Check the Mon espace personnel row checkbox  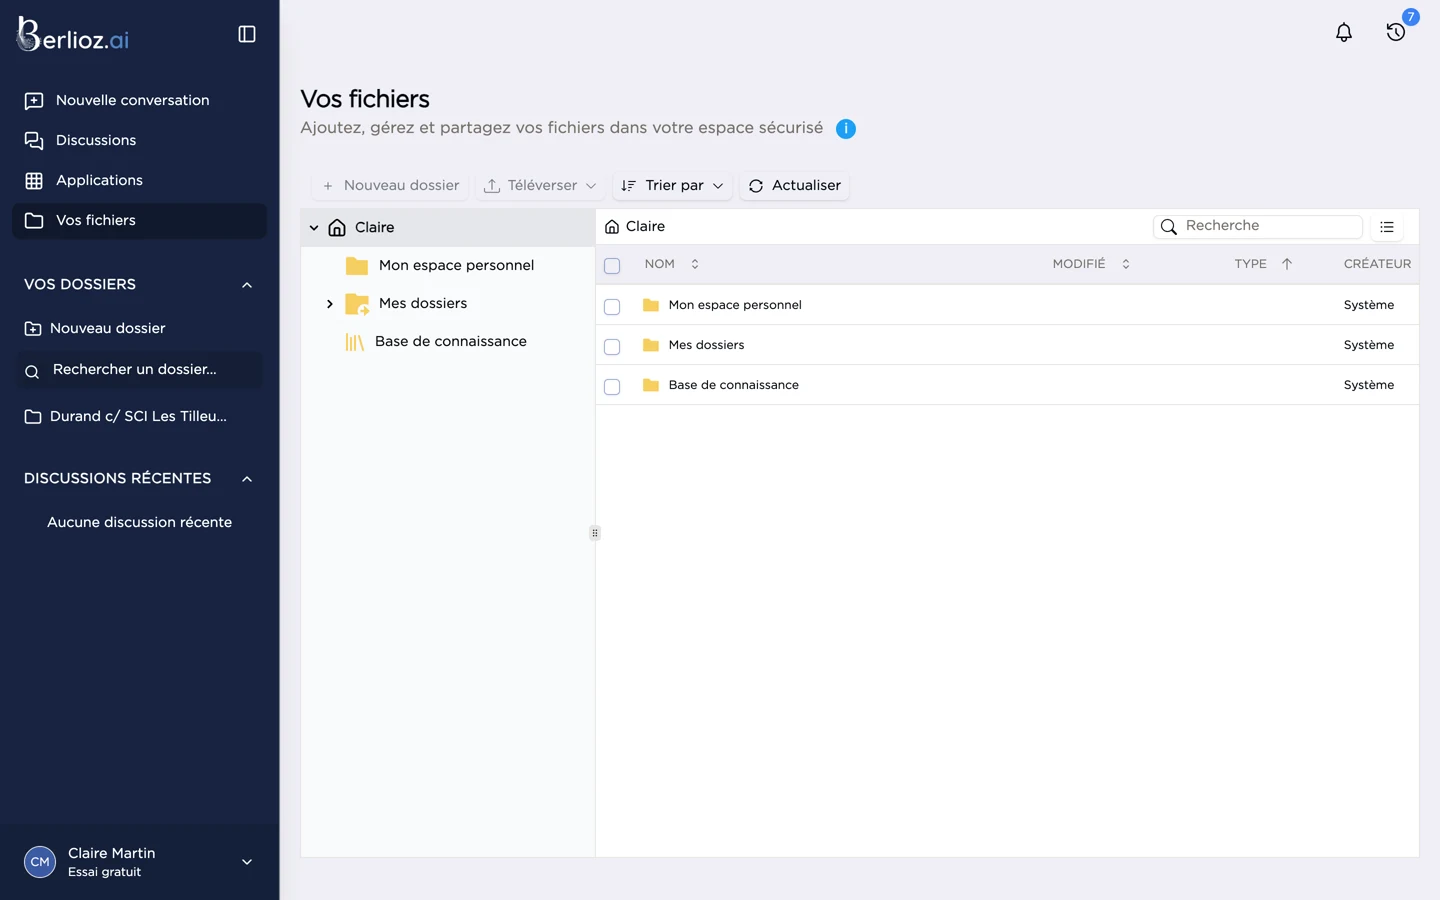[x=612, y=307]
